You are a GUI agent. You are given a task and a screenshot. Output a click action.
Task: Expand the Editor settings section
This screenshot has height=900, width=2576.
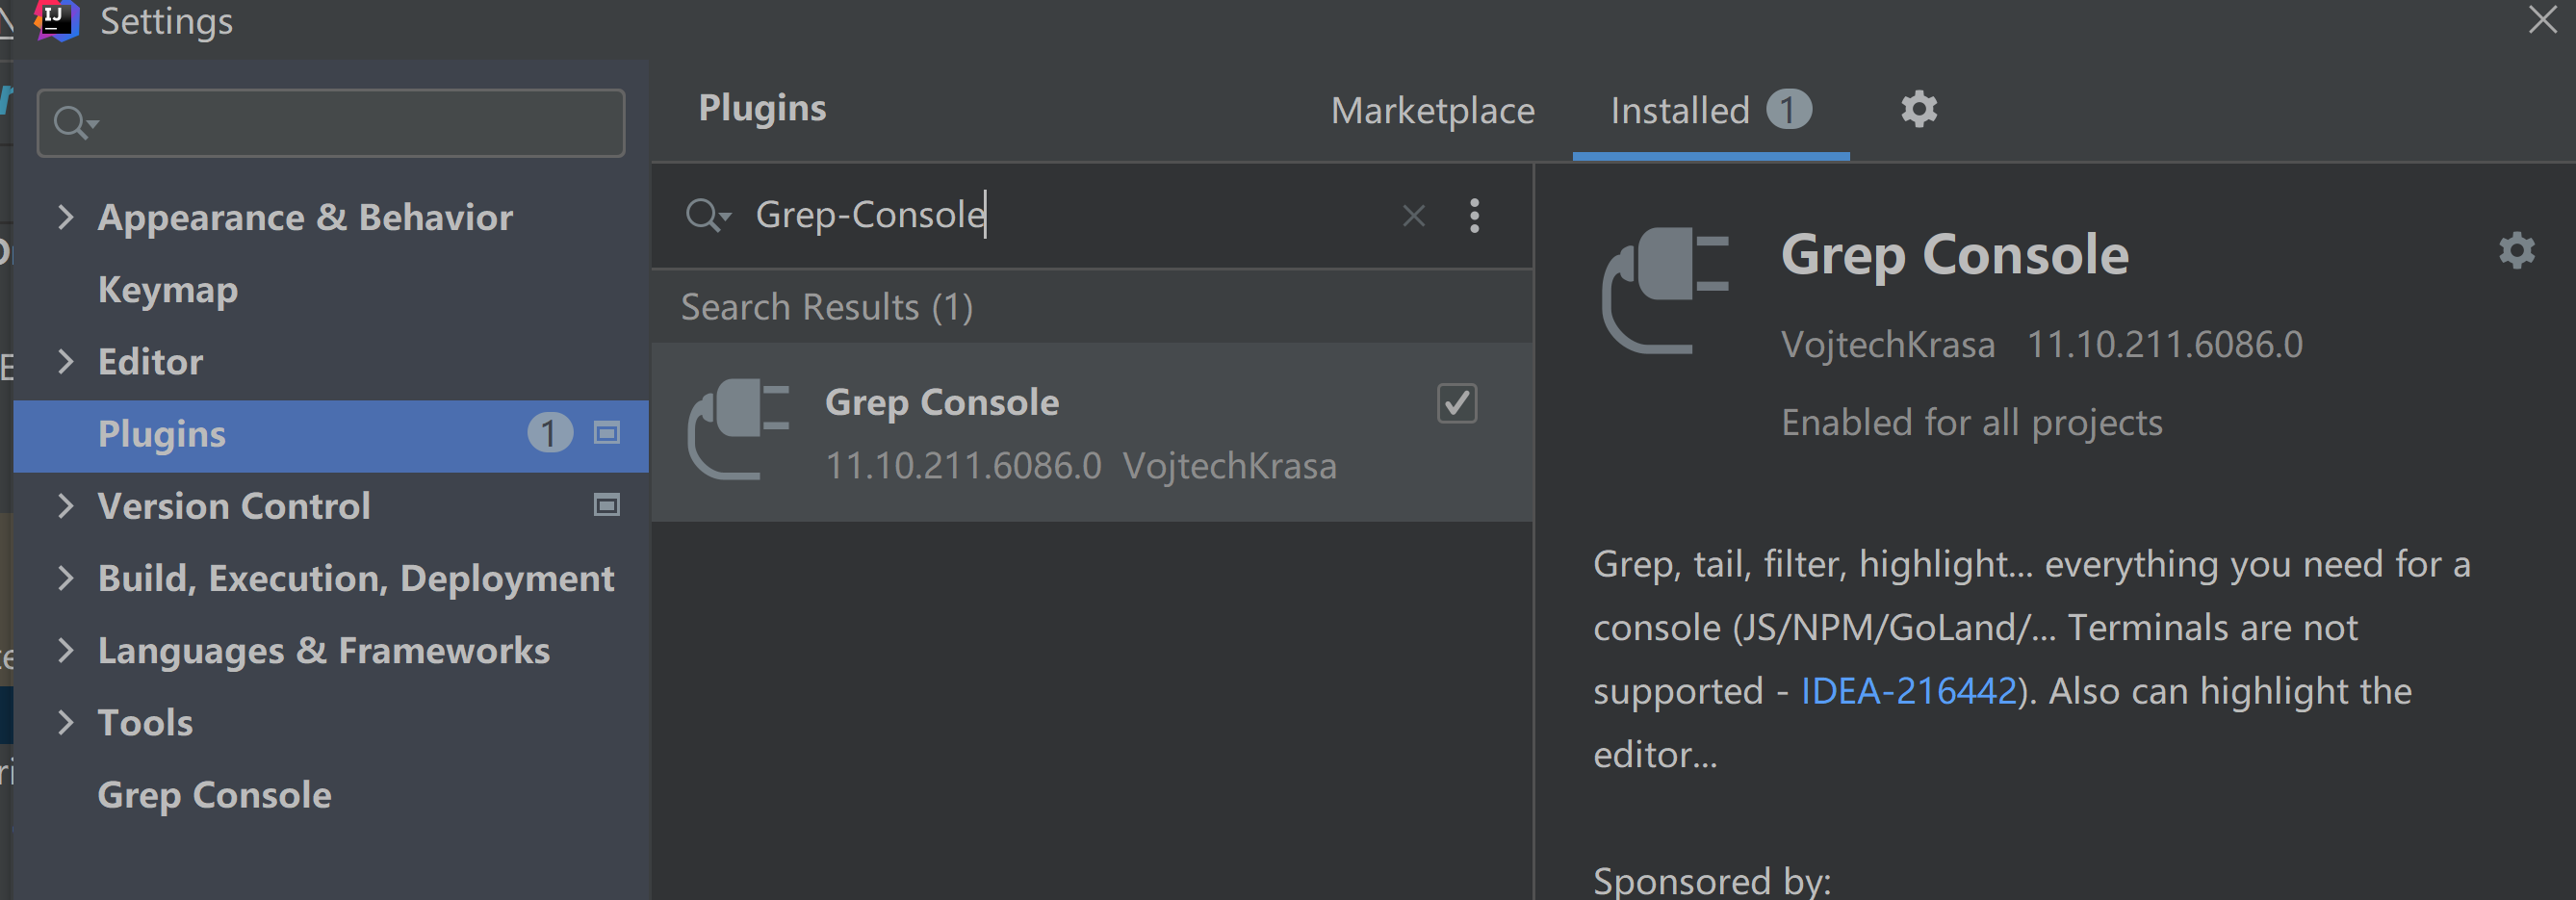tap(66, 361)
